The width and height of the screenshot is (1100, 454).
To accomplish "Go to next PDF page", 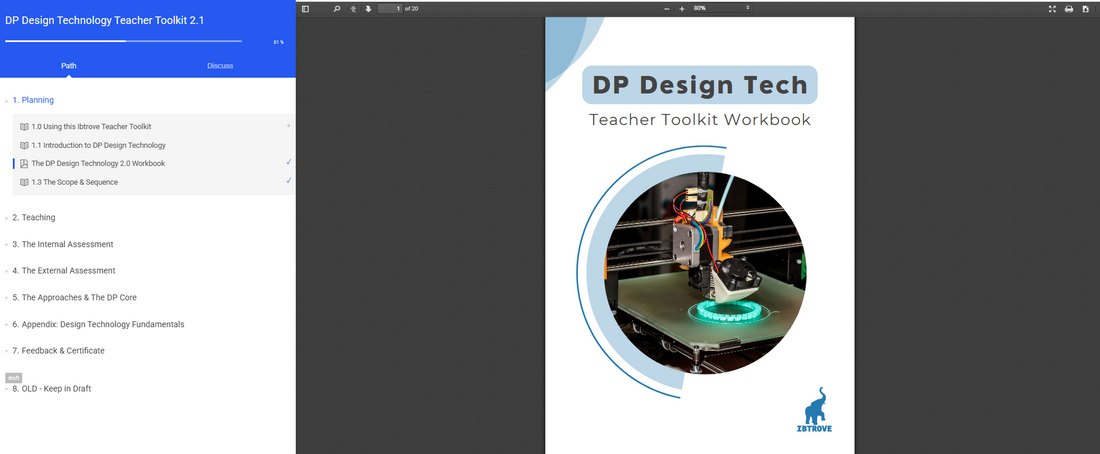I will pyautogui.click(x=368, y=9).
